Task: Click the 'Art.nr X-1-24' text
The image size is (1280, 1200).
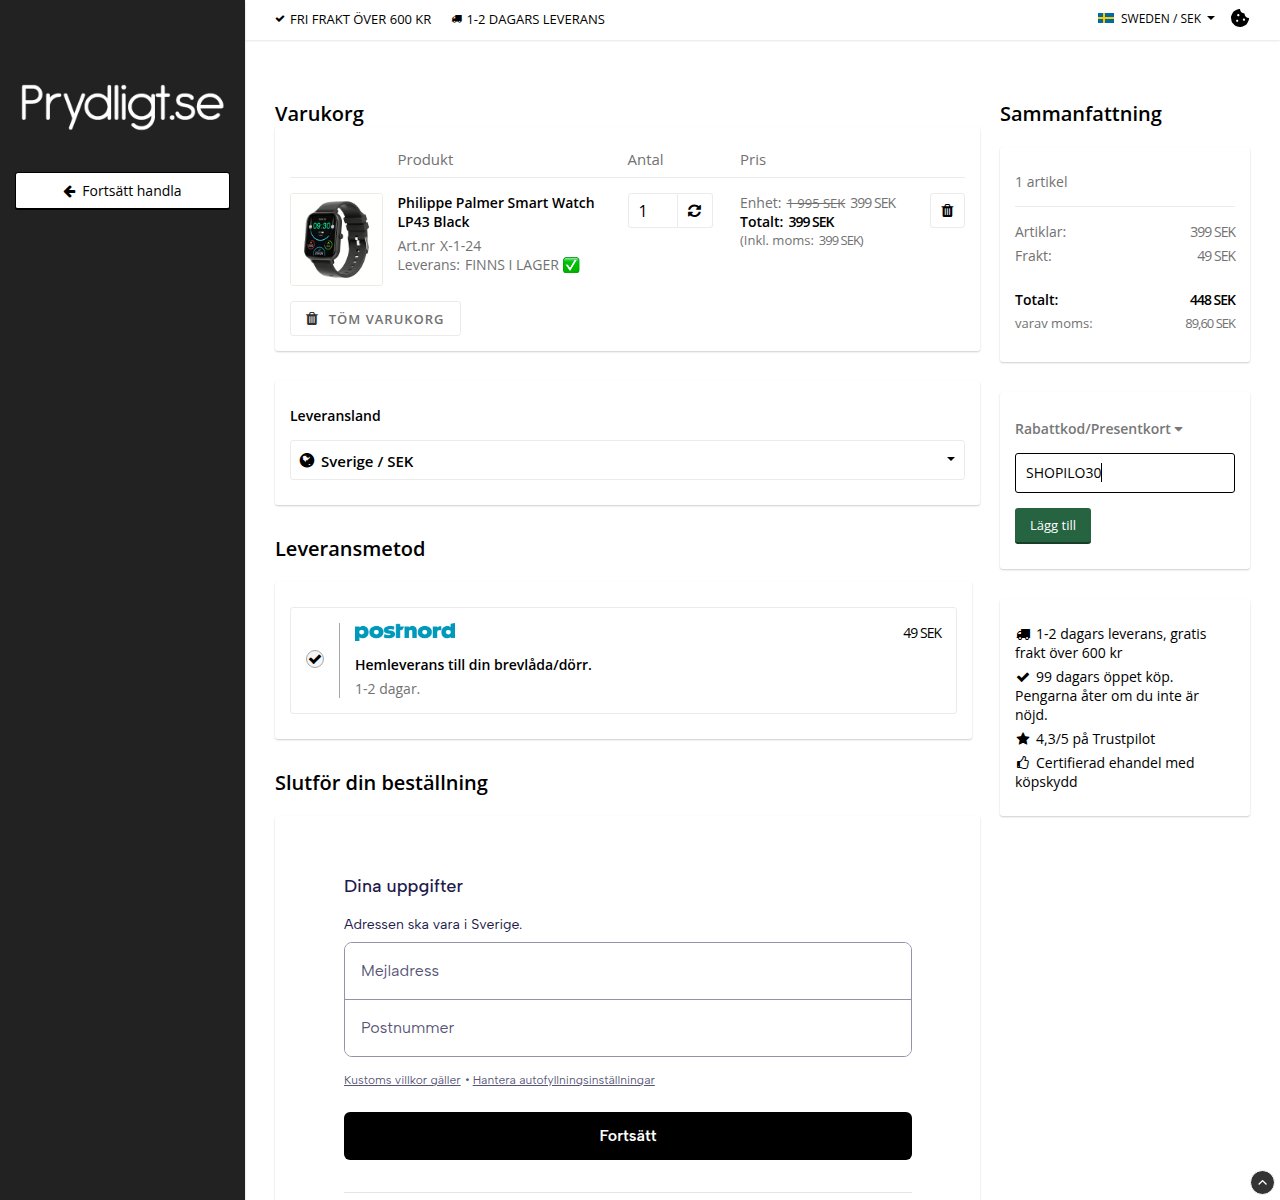Action: point(439,246)
